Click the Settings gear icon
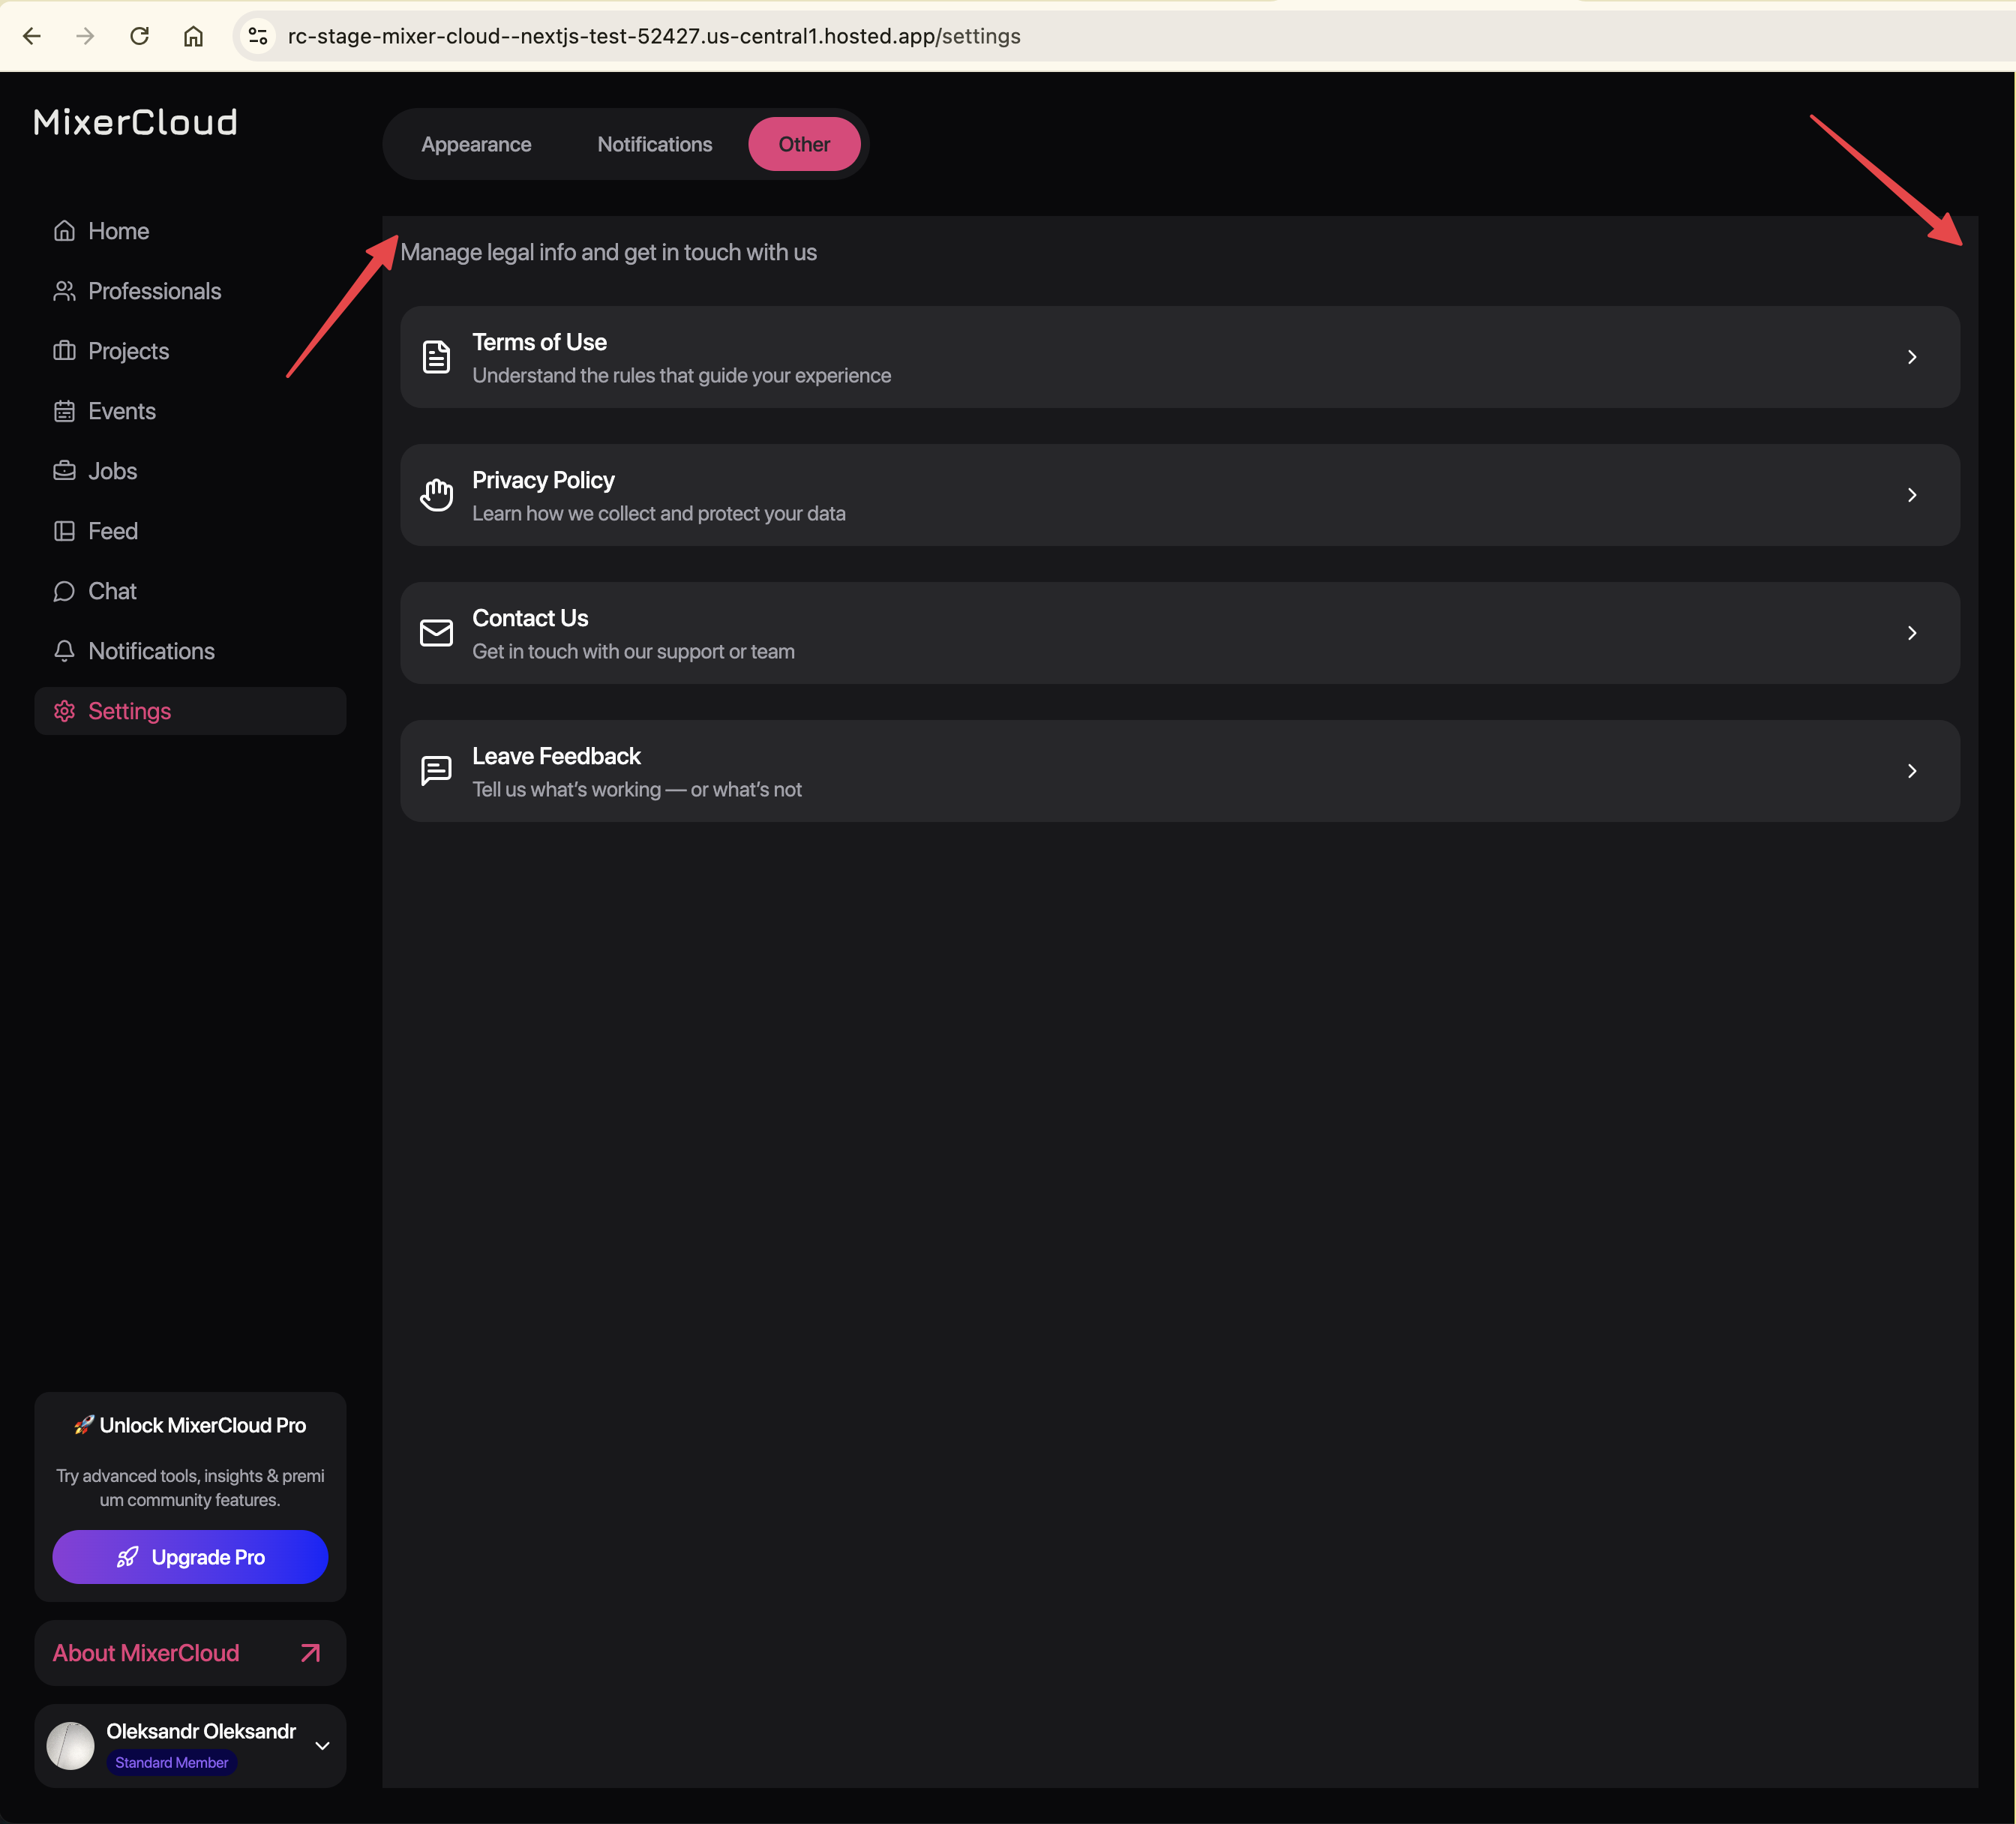The image size is (2016, 1824). click(x=64, y=711)
